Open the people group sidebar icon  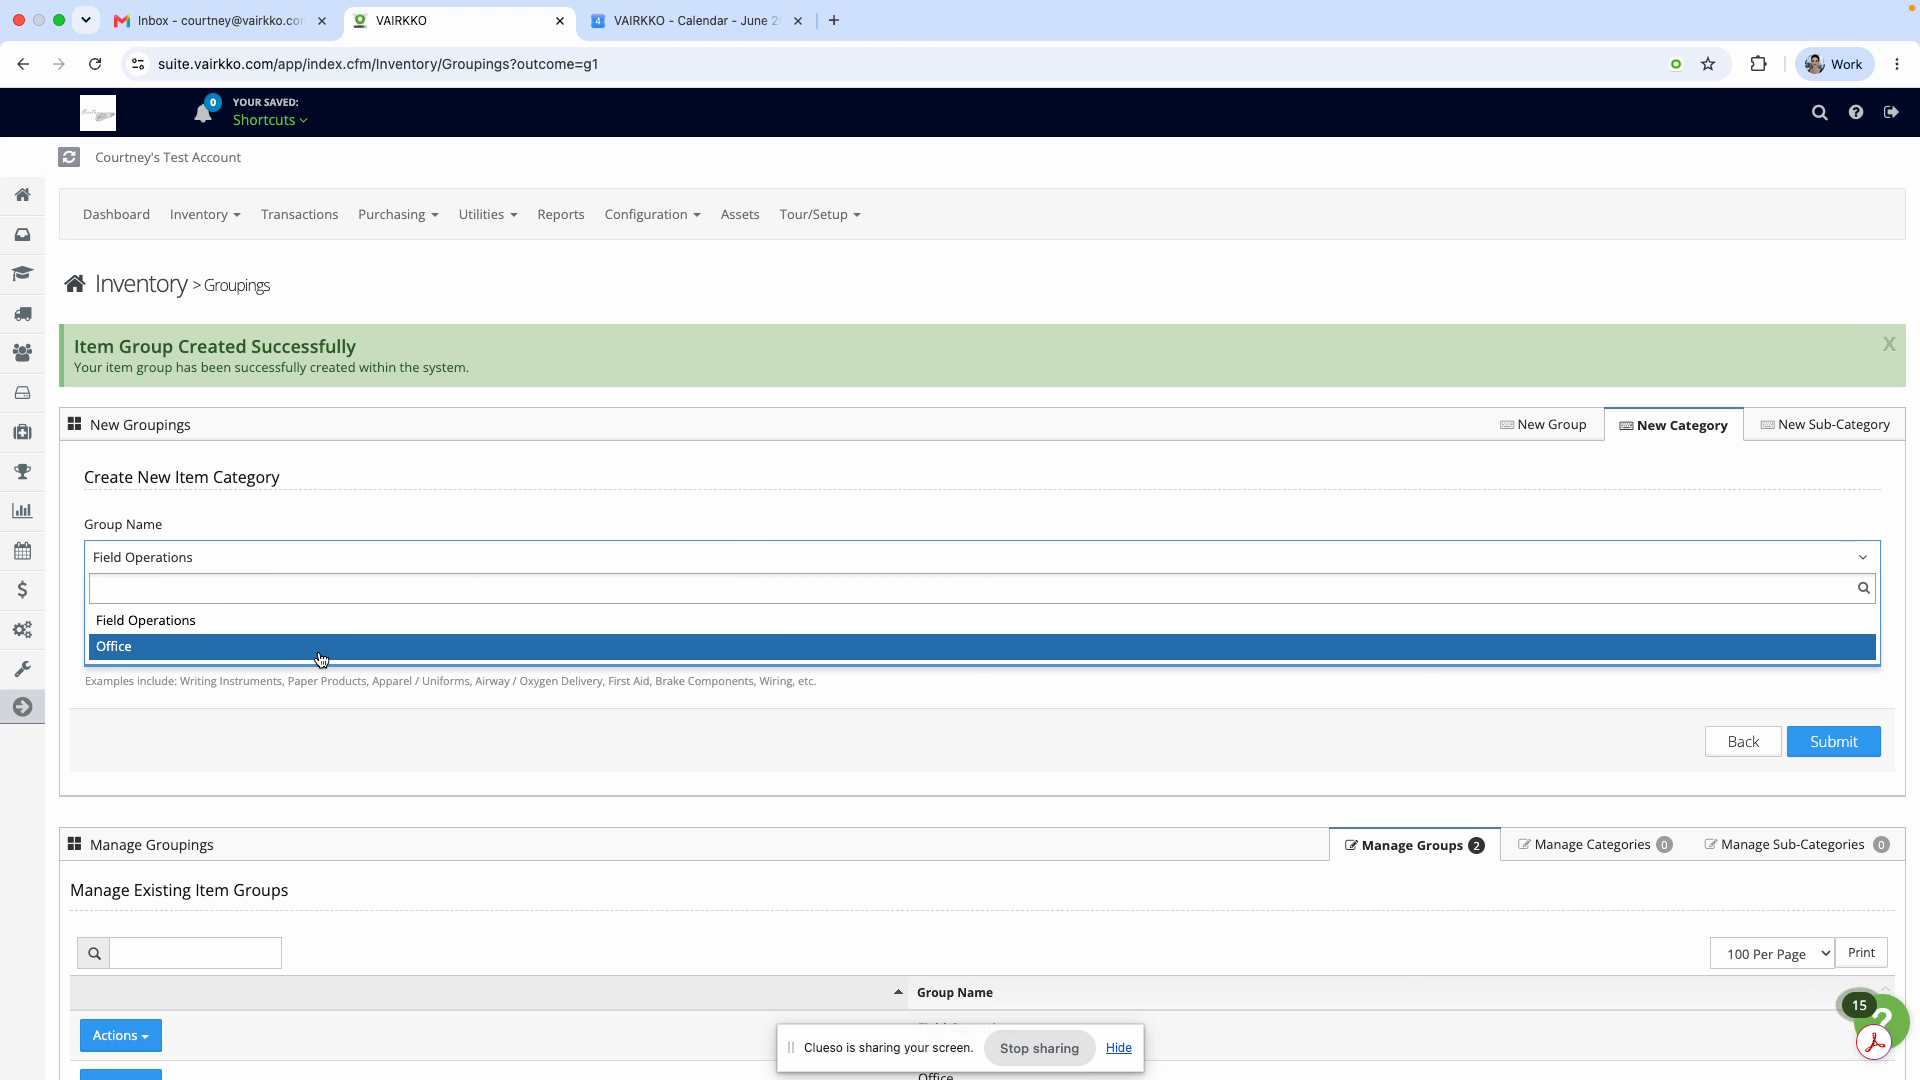click(22, 353)
